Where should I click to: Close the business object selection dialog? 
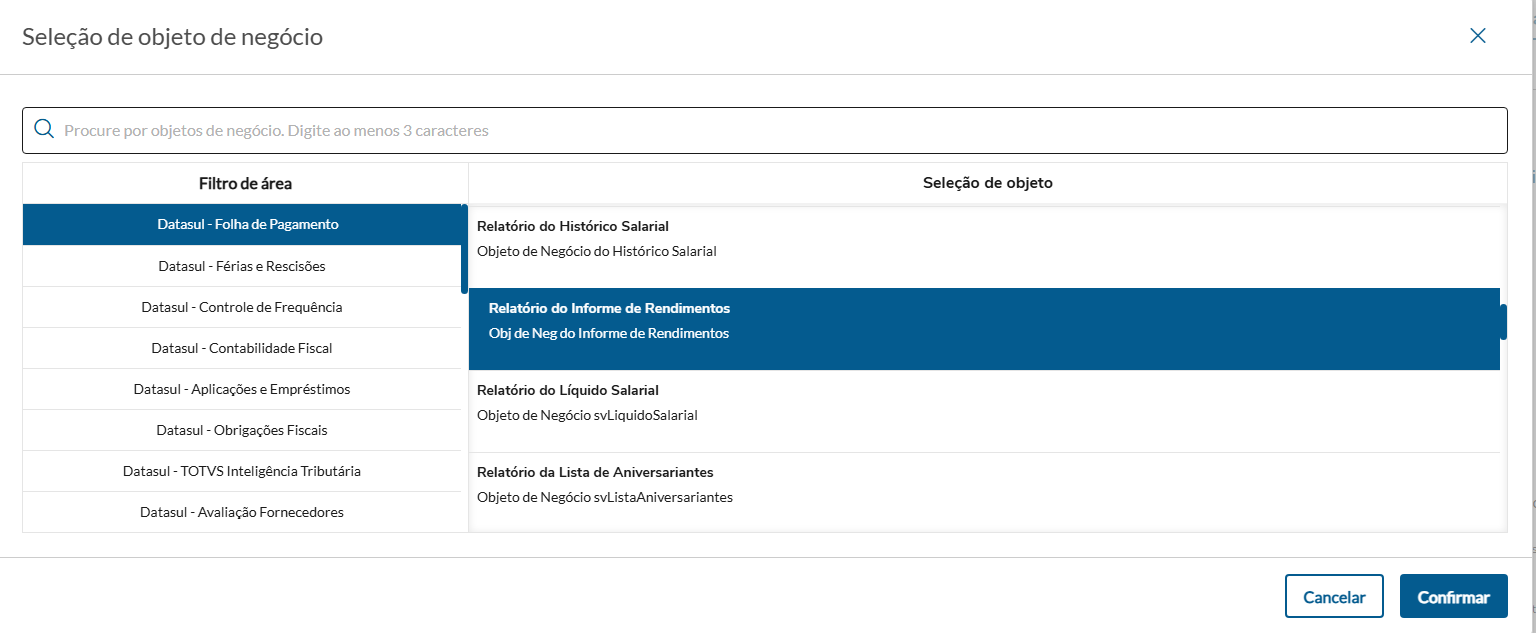click(x=1477, y=36)
